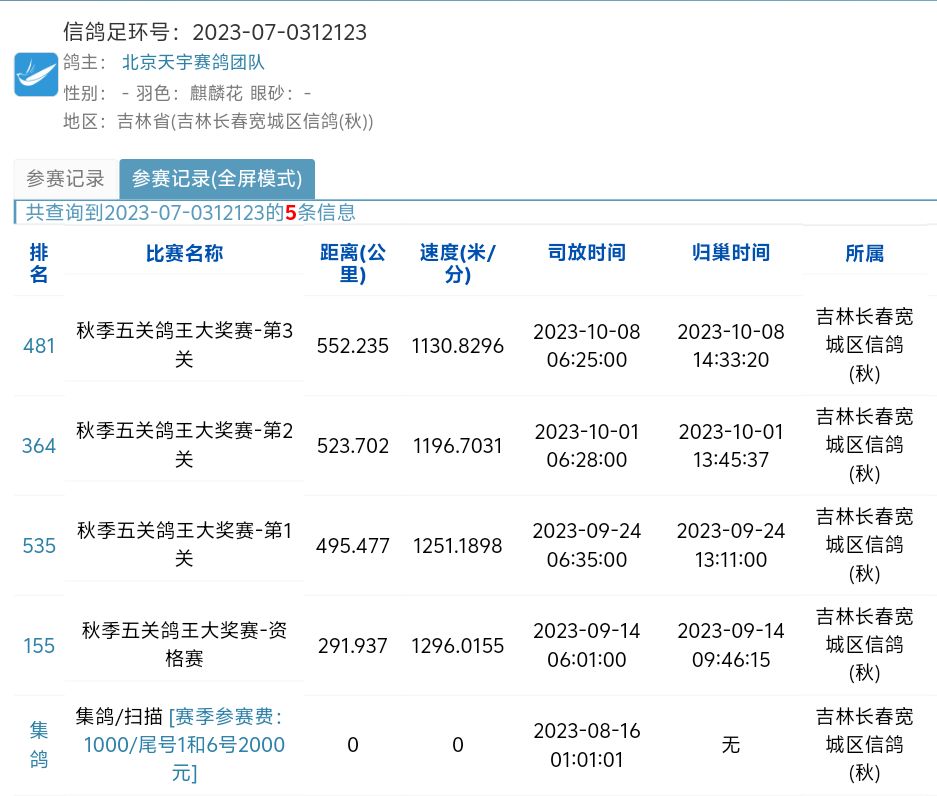The image size is (937, 796).
Task: Select the 参赛记录(全屏模式) tab
Action: (x=217, y=179)
